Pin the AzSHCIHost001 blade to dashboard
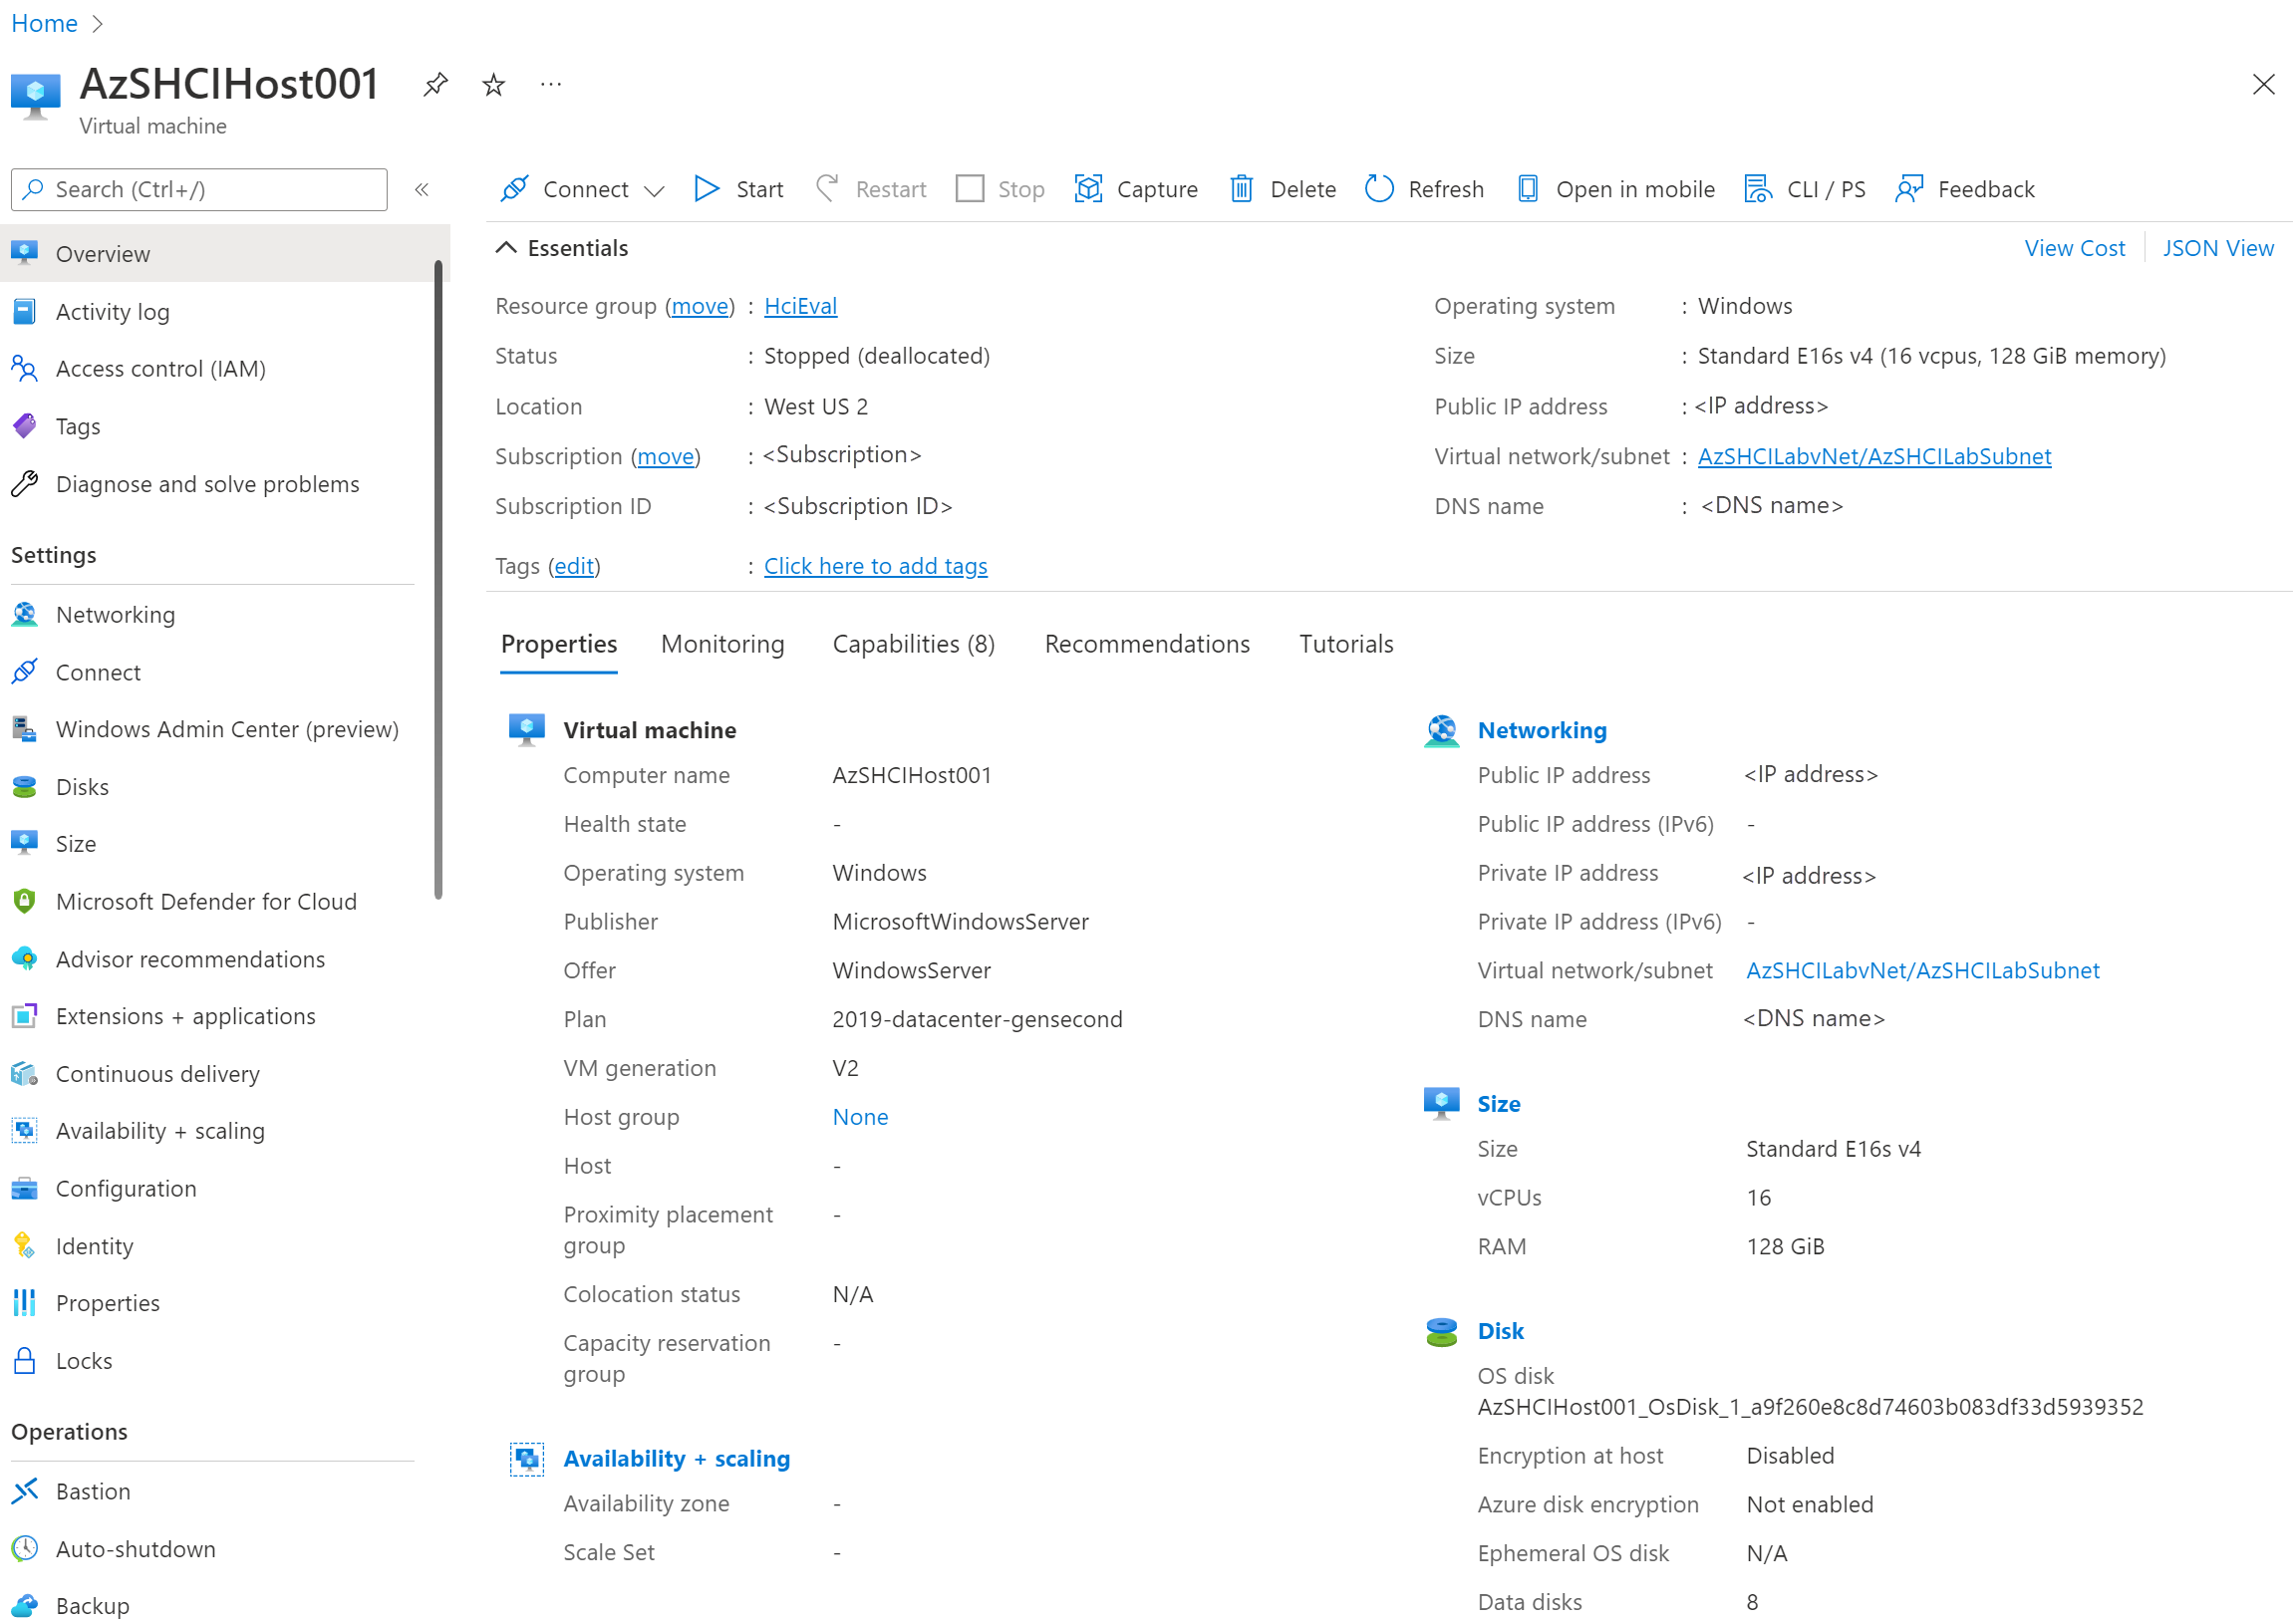 (435, 84)
